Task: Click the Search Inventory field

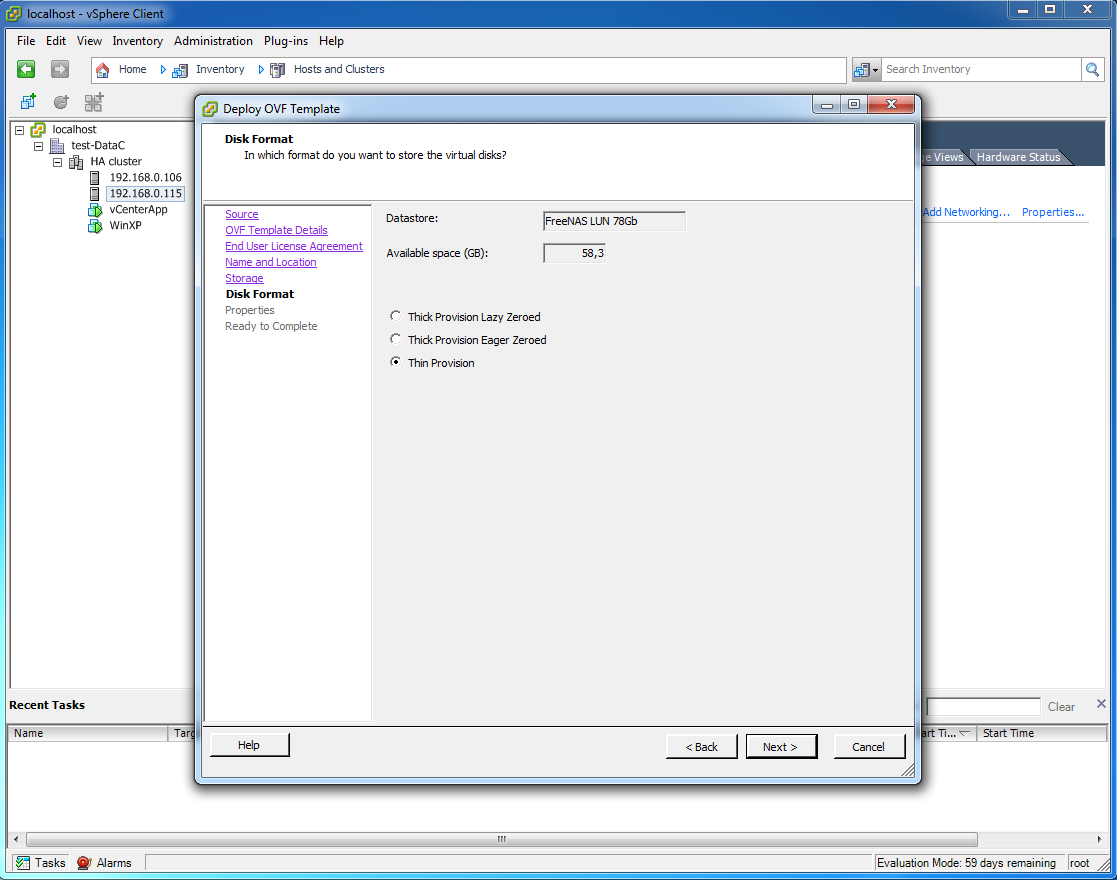Action: coord(981,69)
